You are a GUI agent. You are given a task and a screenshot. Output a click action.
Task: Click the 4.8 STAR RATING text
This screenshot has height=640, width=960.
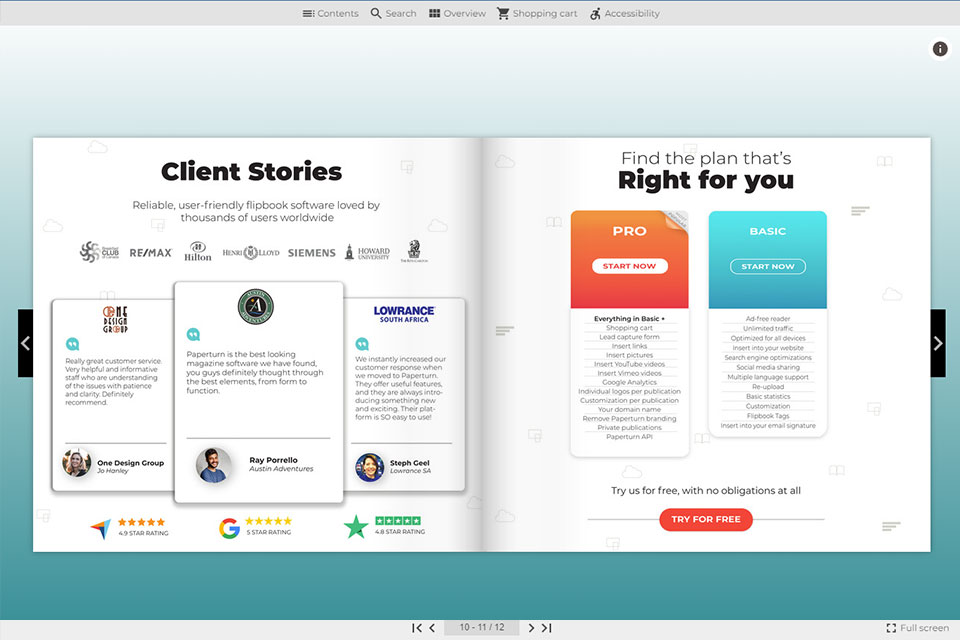400,532
